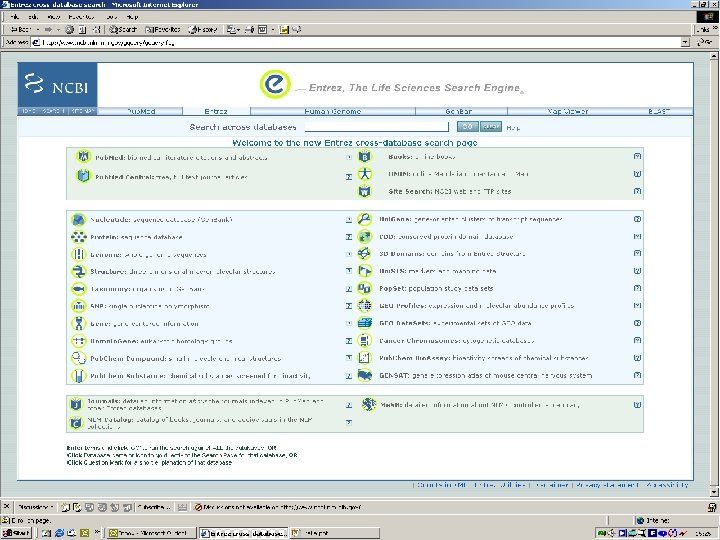The width and height of the screenshot is (720, 540).
Task: Click the PubChem Substance icon
Action: [79, 375]
